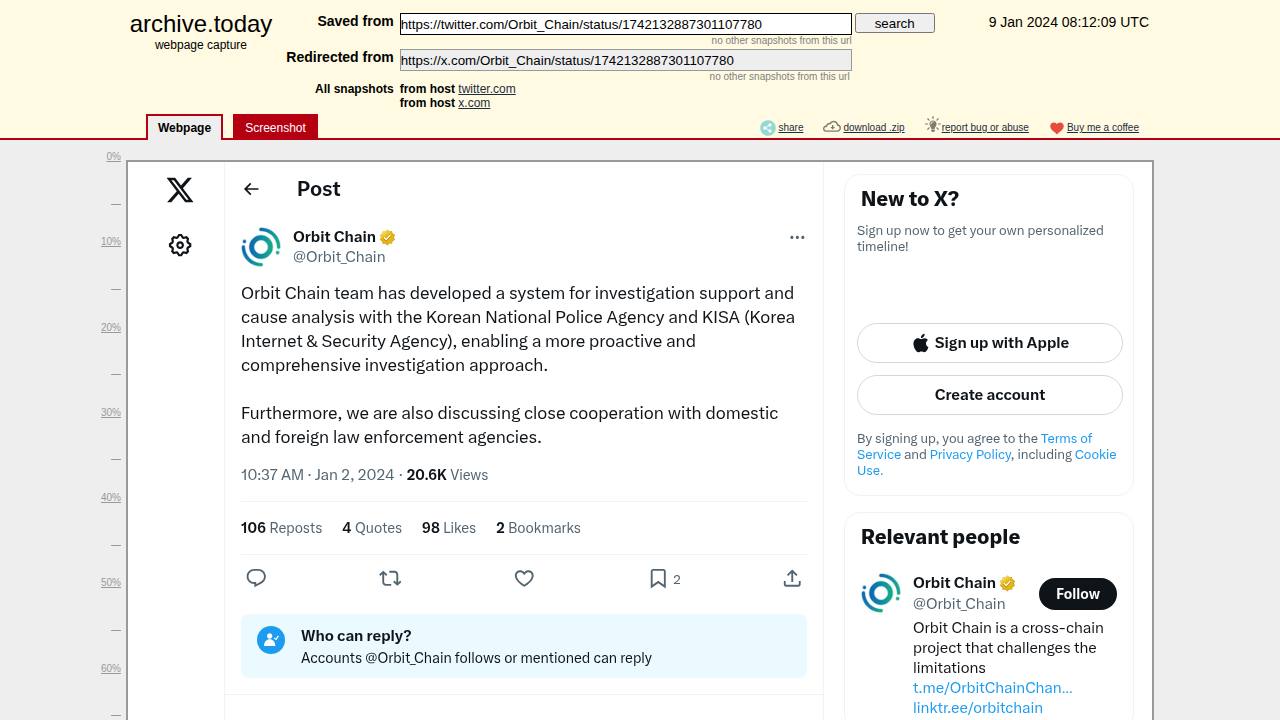Click Orbit Chain avatar in post header
1280x720 pixels.
point(261,247)
